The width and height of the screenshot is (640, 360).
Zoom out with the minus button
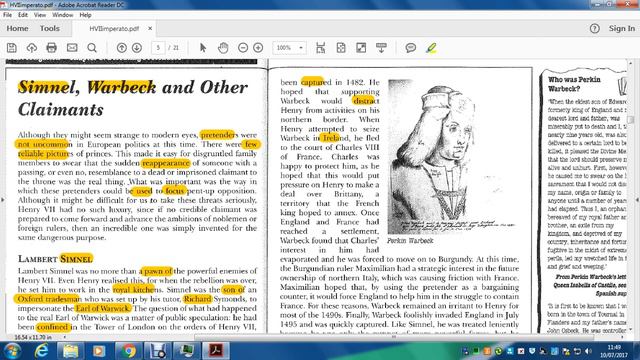[x=243, y=48]
